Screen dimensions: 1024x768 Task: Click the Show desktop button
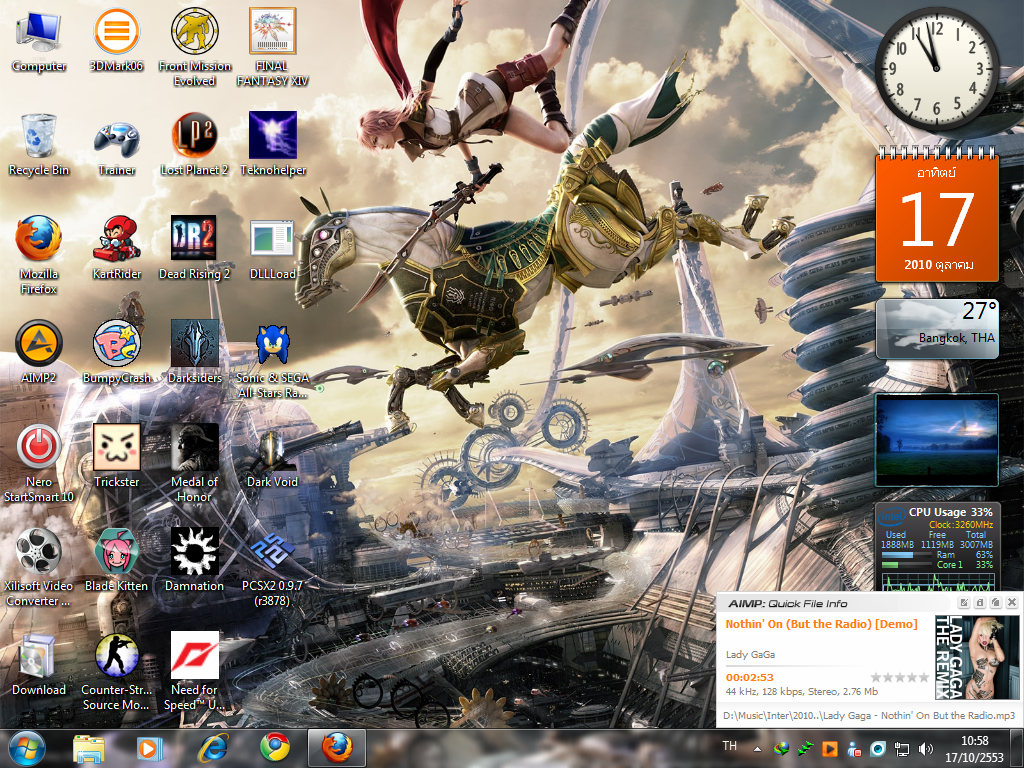tap(1019, 749)
